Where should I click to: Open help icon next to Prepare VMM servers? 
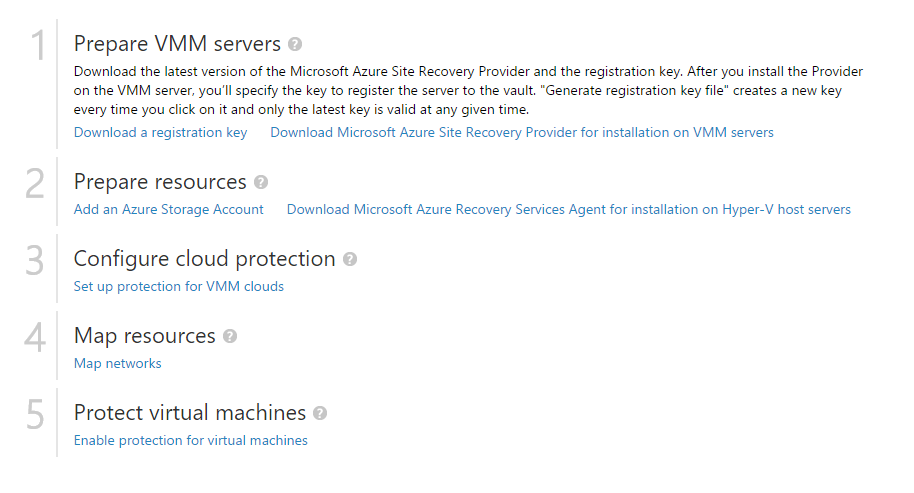[x=295, y=44]
